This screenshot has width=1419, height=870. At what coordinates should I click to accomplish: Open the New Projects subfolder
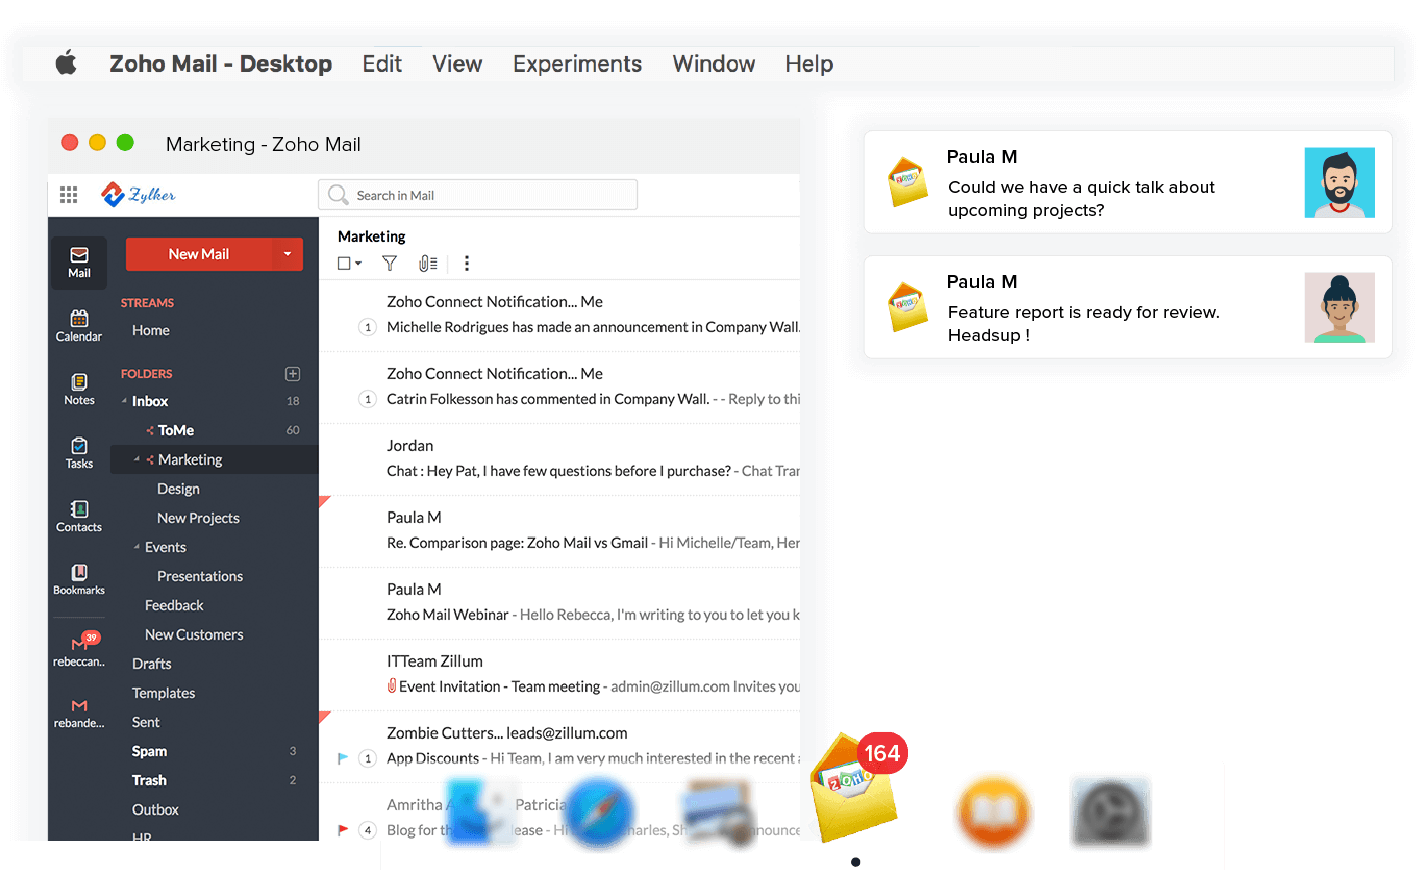(198, 518)
